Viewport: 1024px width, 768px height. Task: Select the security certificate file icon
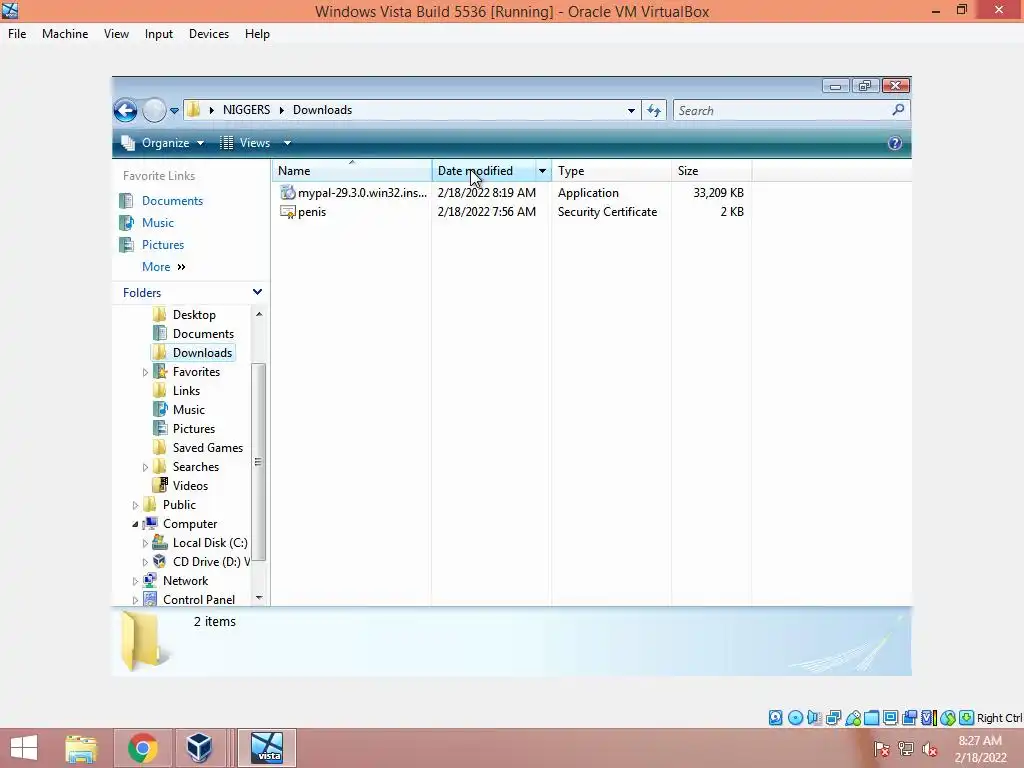point(287,212)
